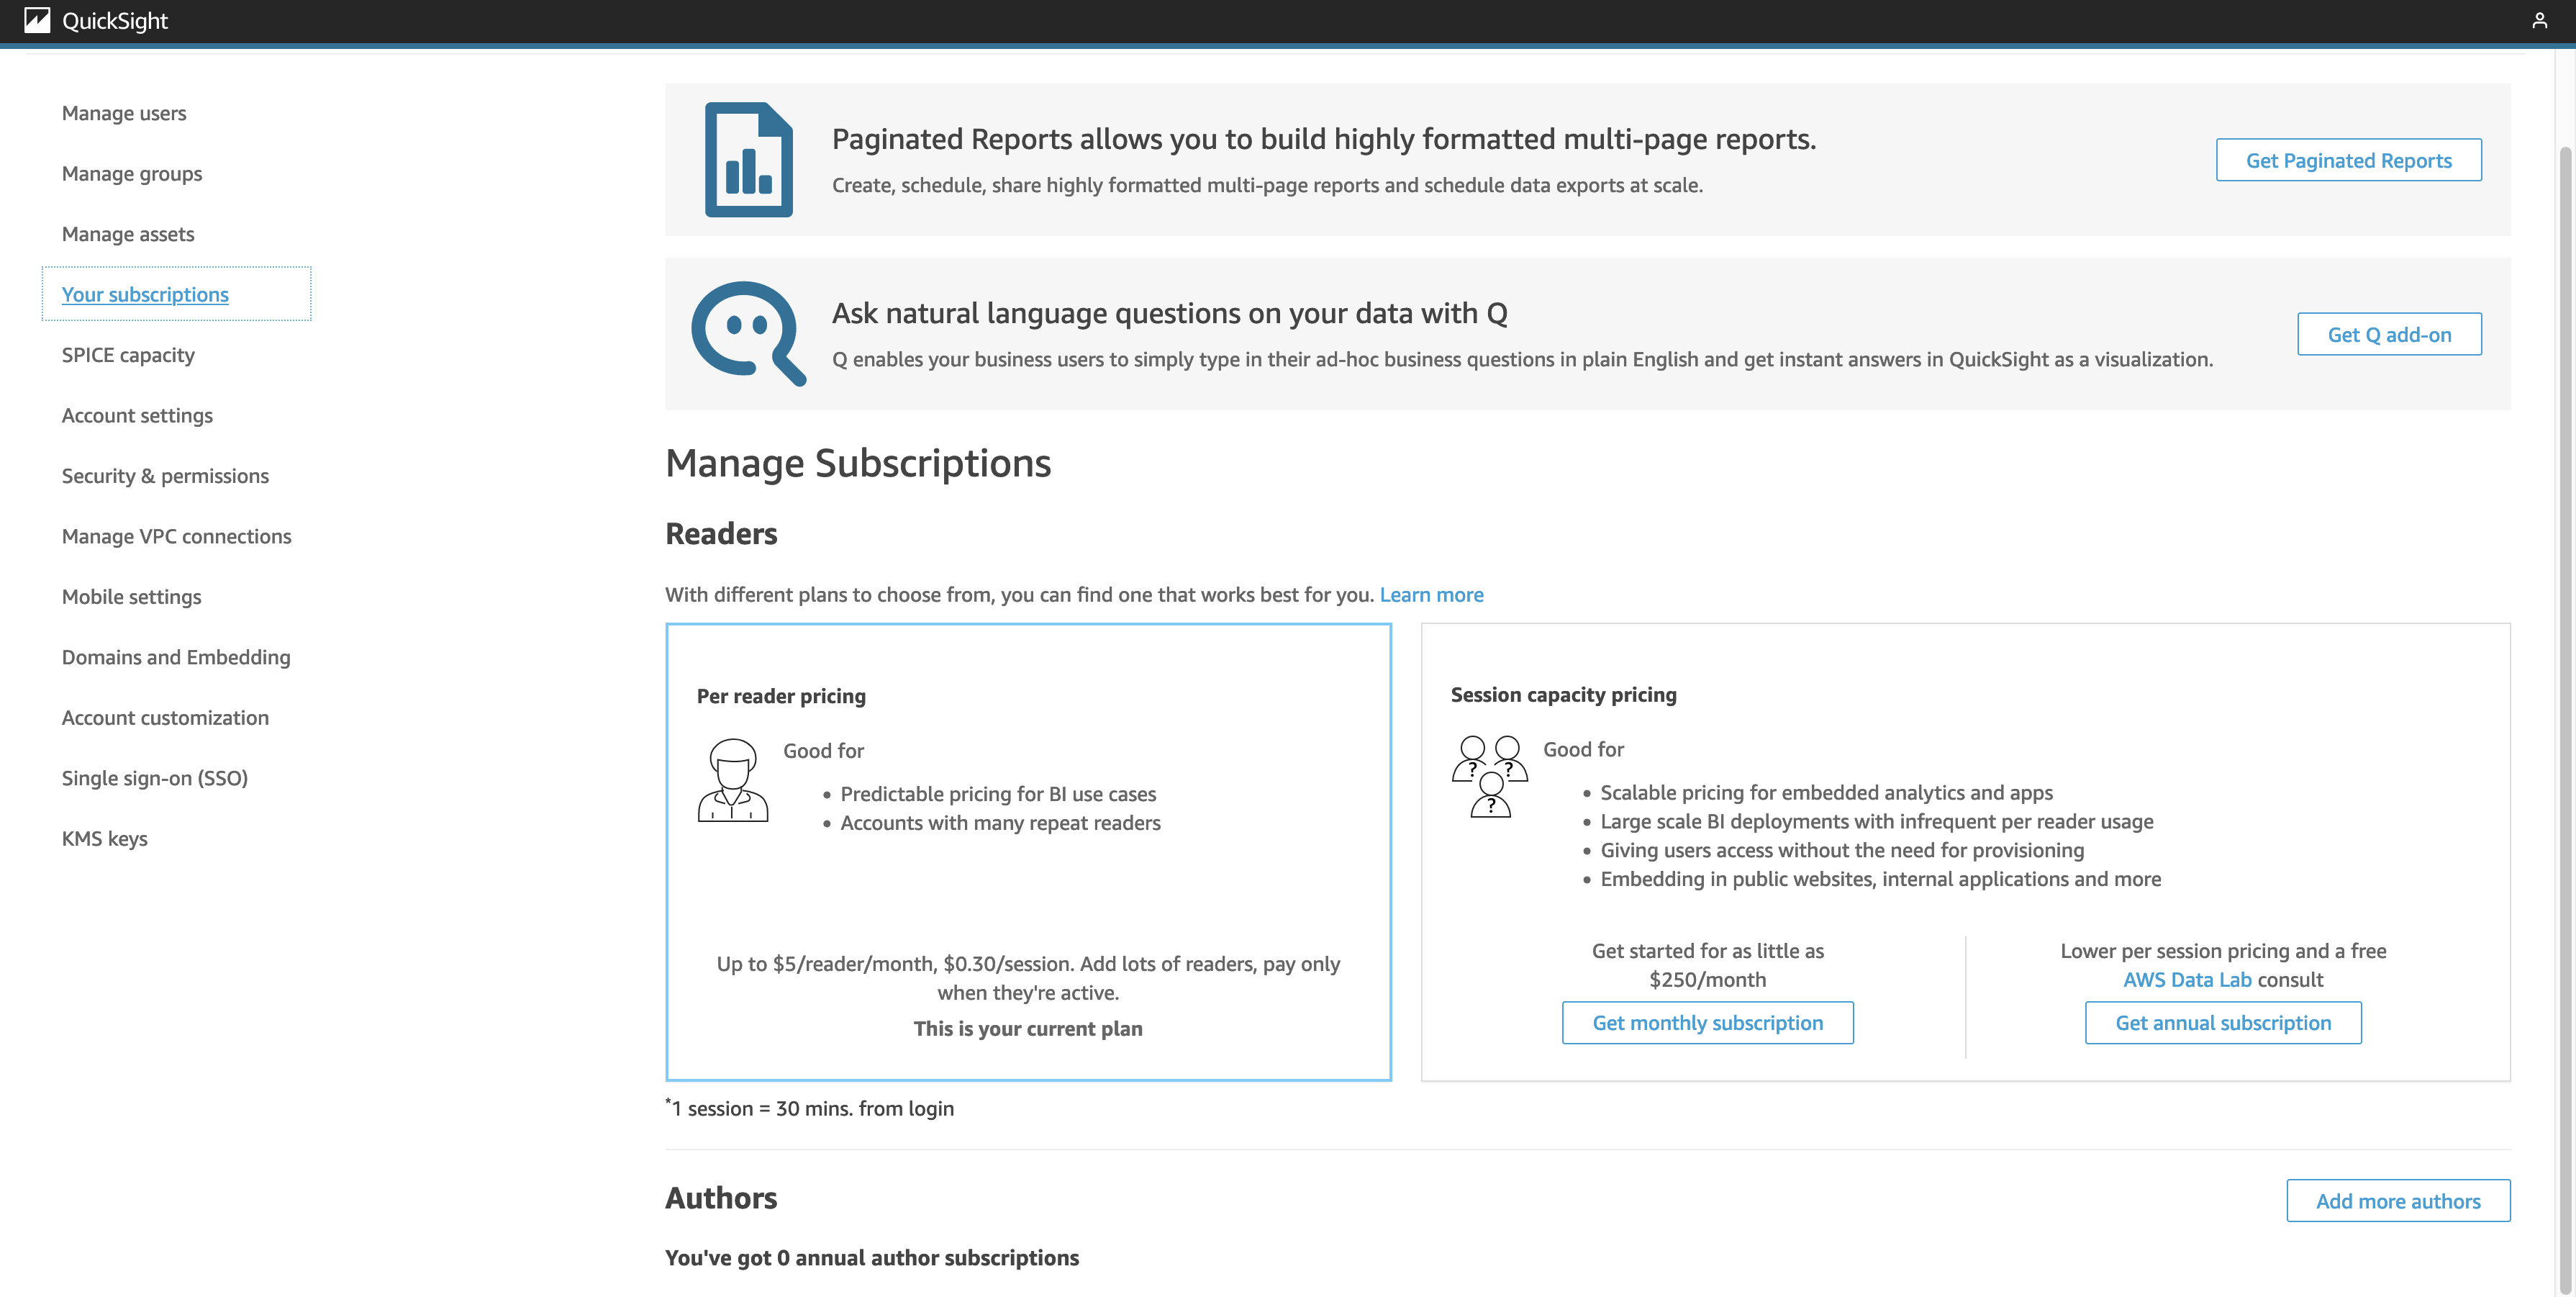Open Manage groups in sidebar
The image size is (2576, 1297).
click(x=132, y=173)
